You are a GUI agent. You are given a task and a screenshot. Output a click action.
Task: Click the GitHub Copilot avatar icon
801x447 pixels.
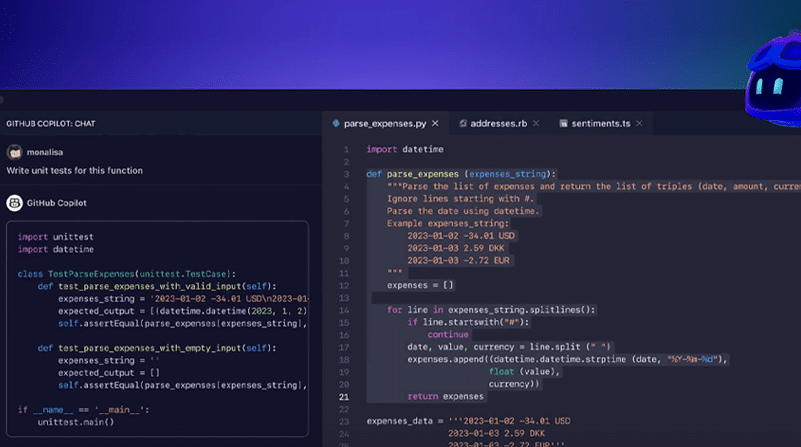pos(14,203)
